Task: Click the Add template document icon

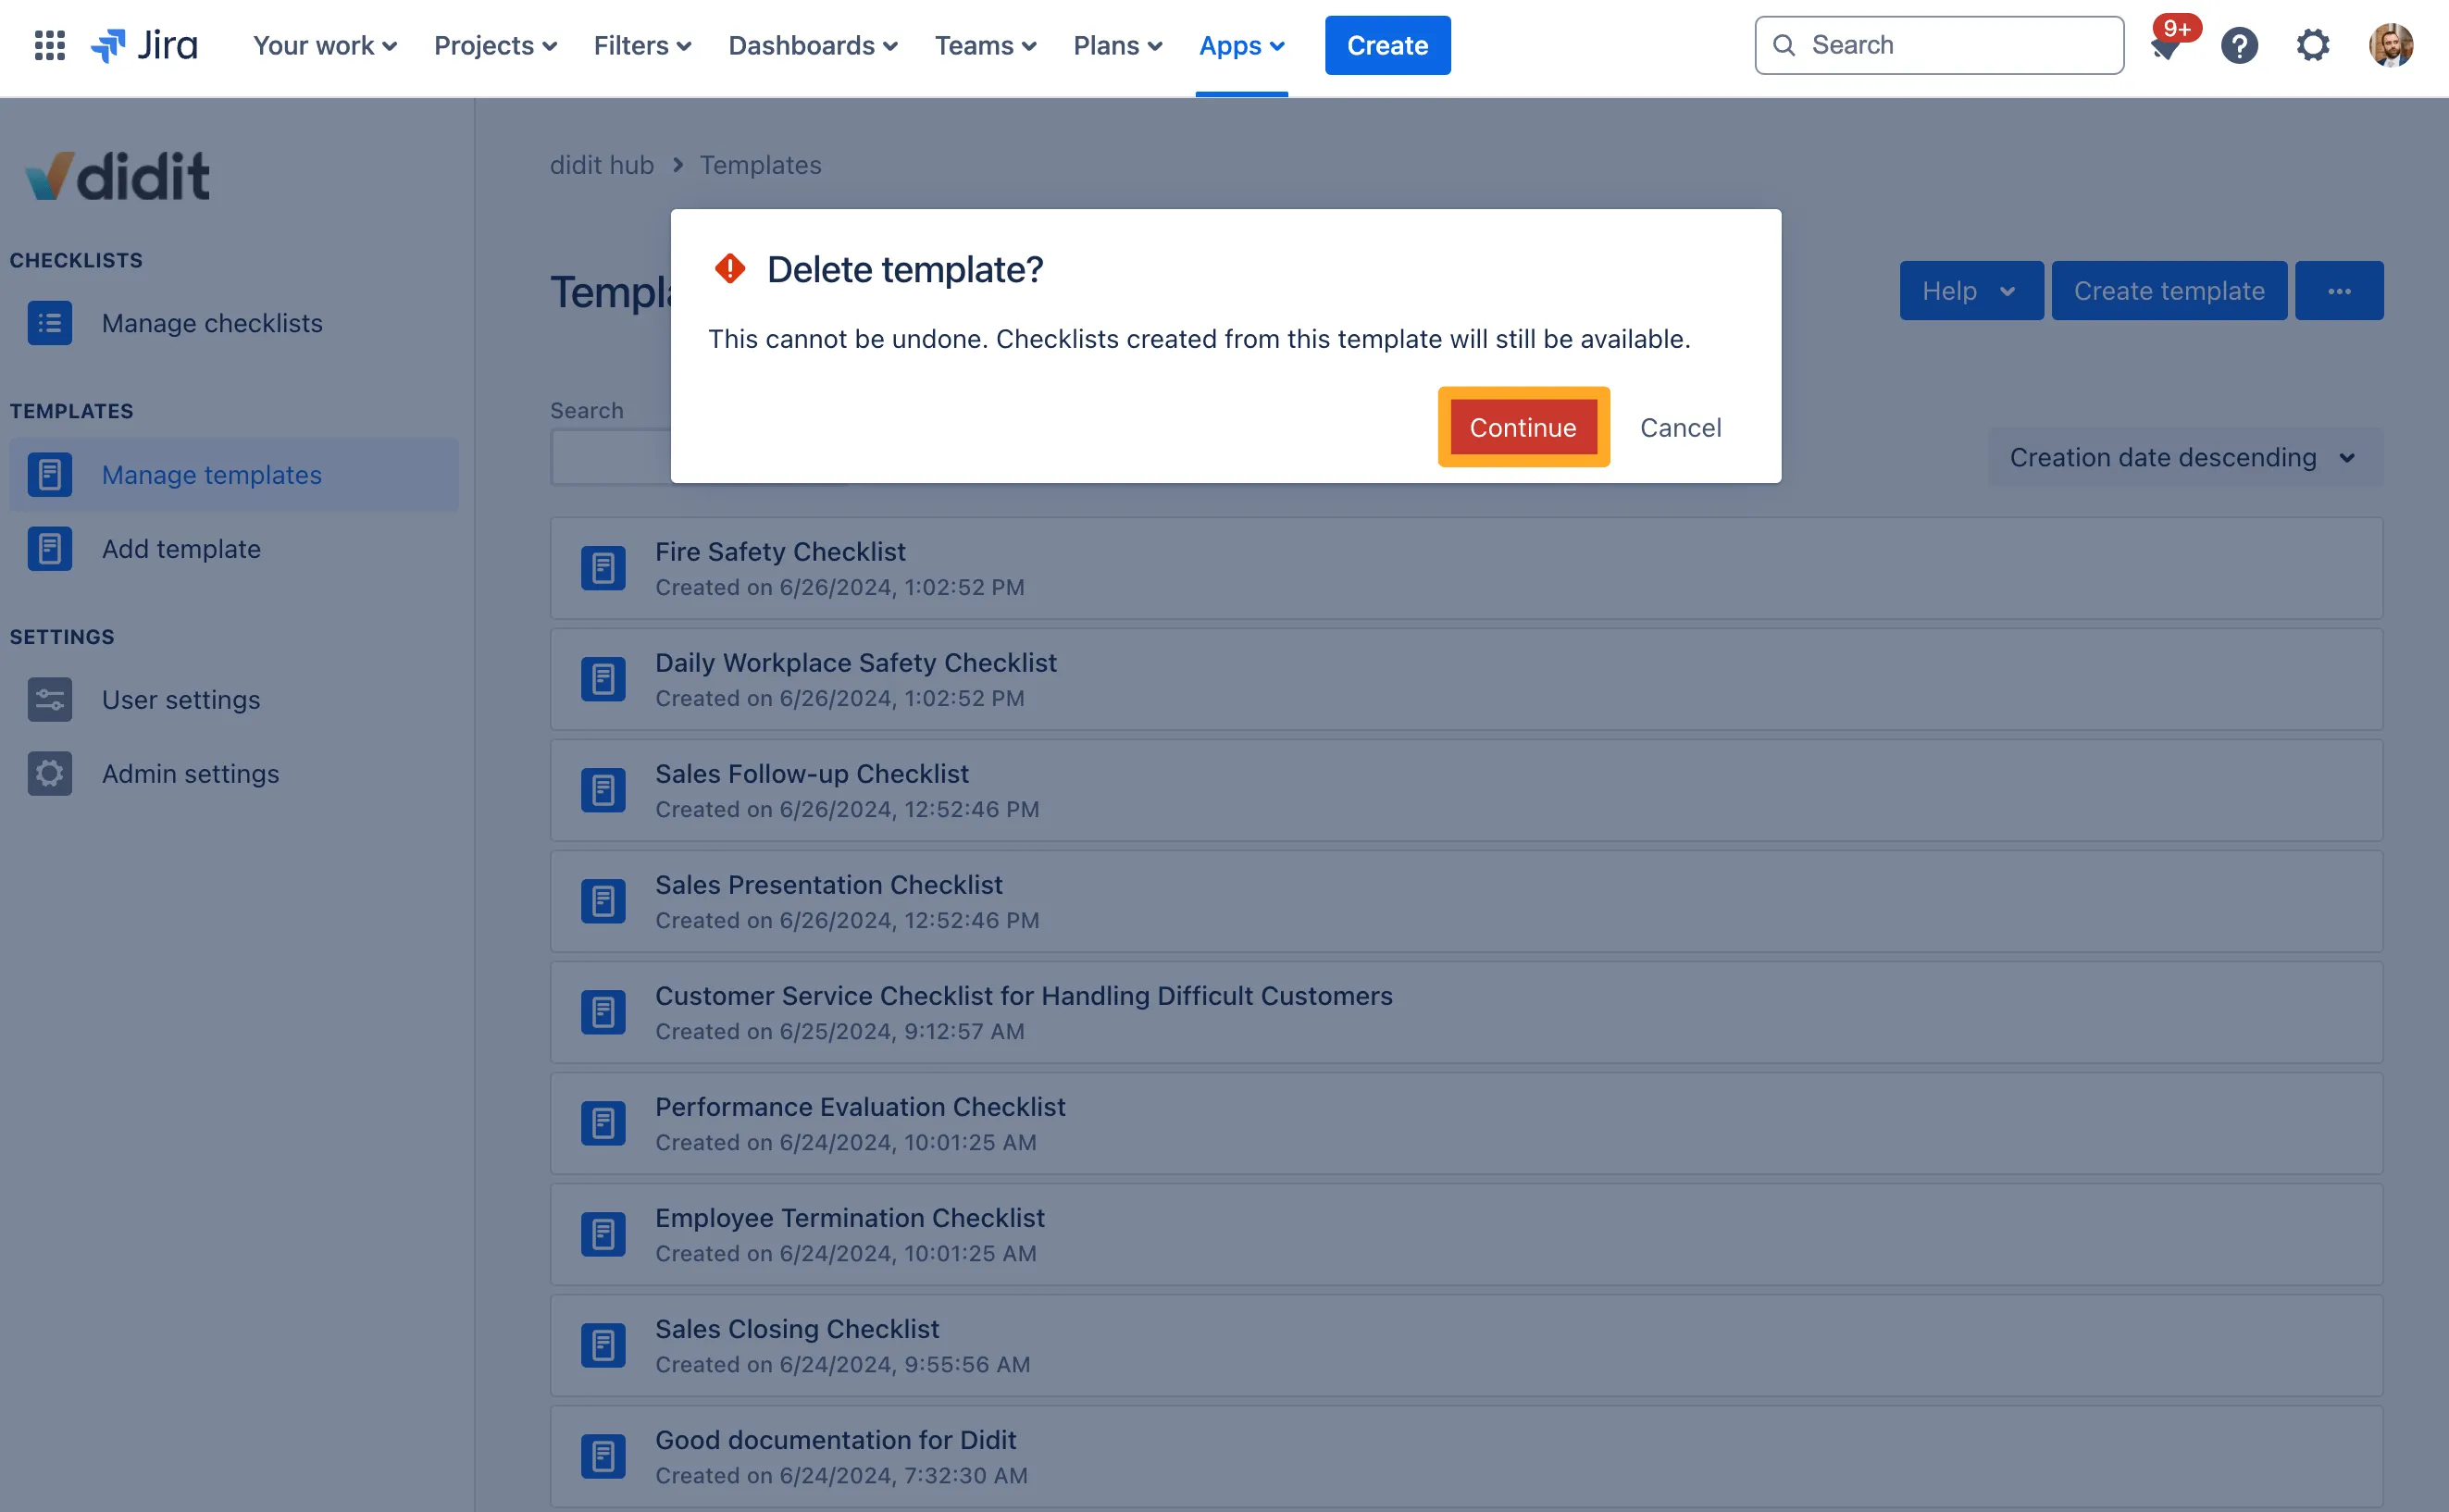Action: 49,548
